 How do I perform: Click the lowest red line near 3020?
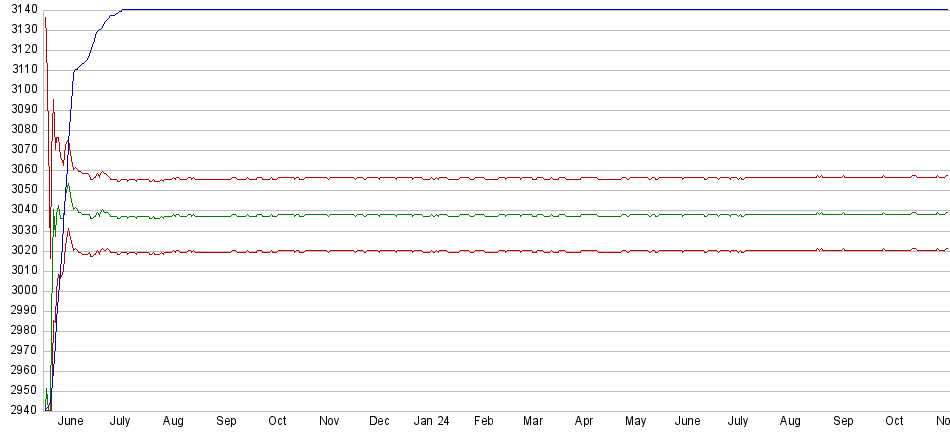tap(500, 251)
